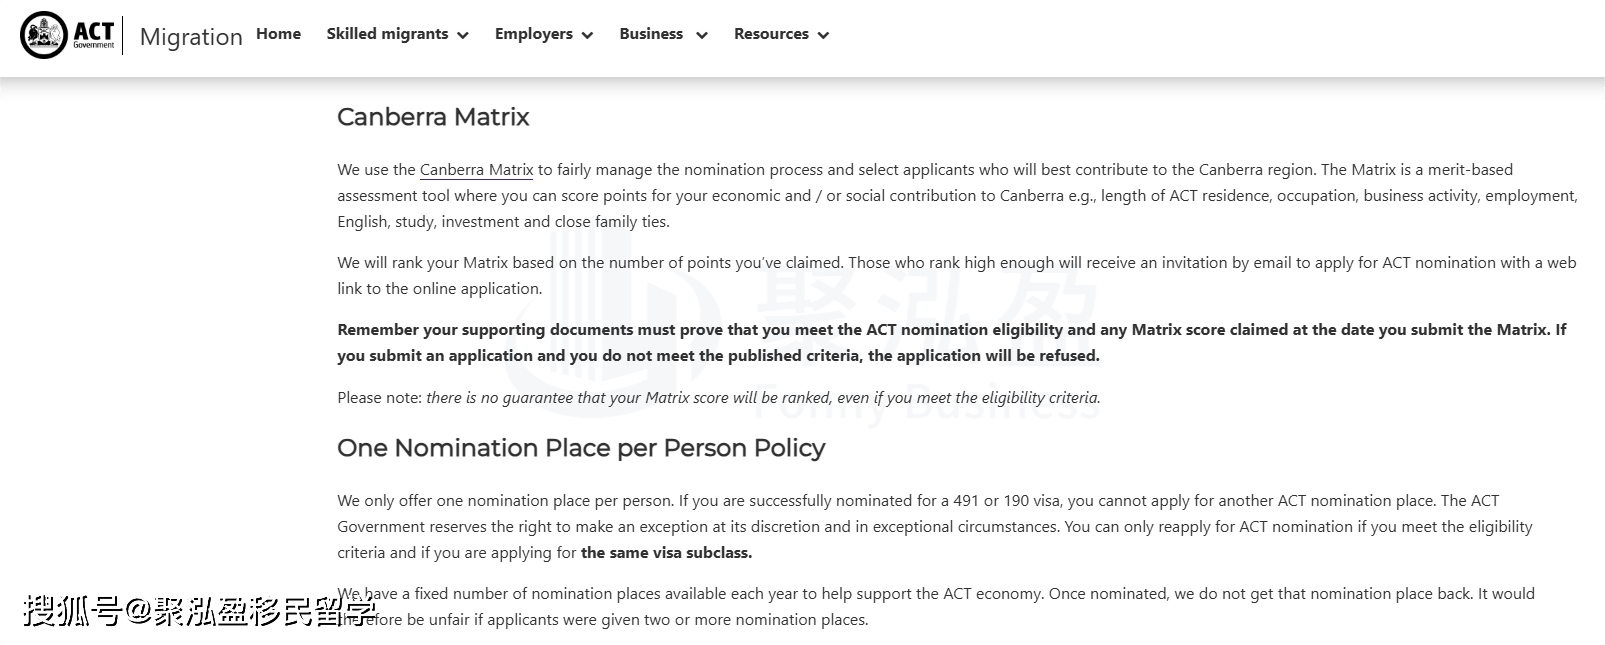Viewport: 1605px width, 645px height.
Task: Select the Skilled migrants menu label
Action: click(x=387, y=34)
